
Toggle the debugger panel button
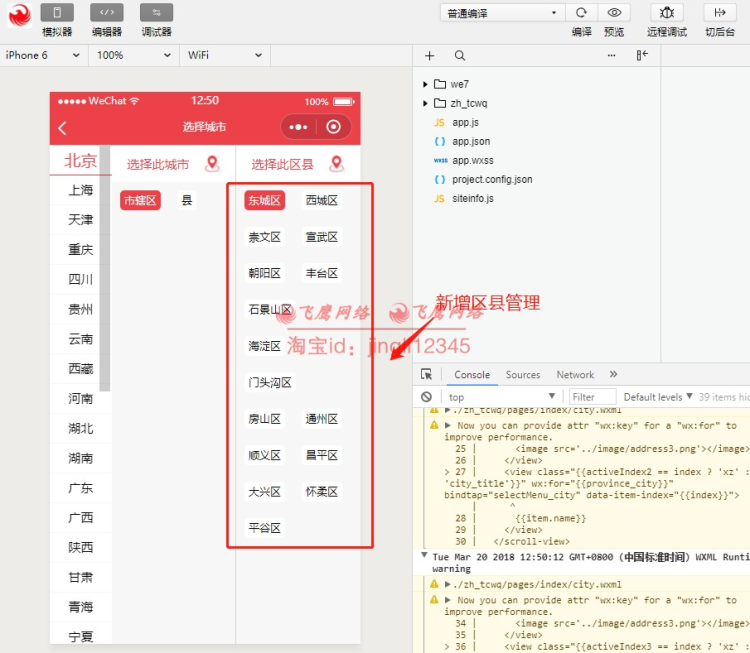pyautogui.click(x=156, y=13)
